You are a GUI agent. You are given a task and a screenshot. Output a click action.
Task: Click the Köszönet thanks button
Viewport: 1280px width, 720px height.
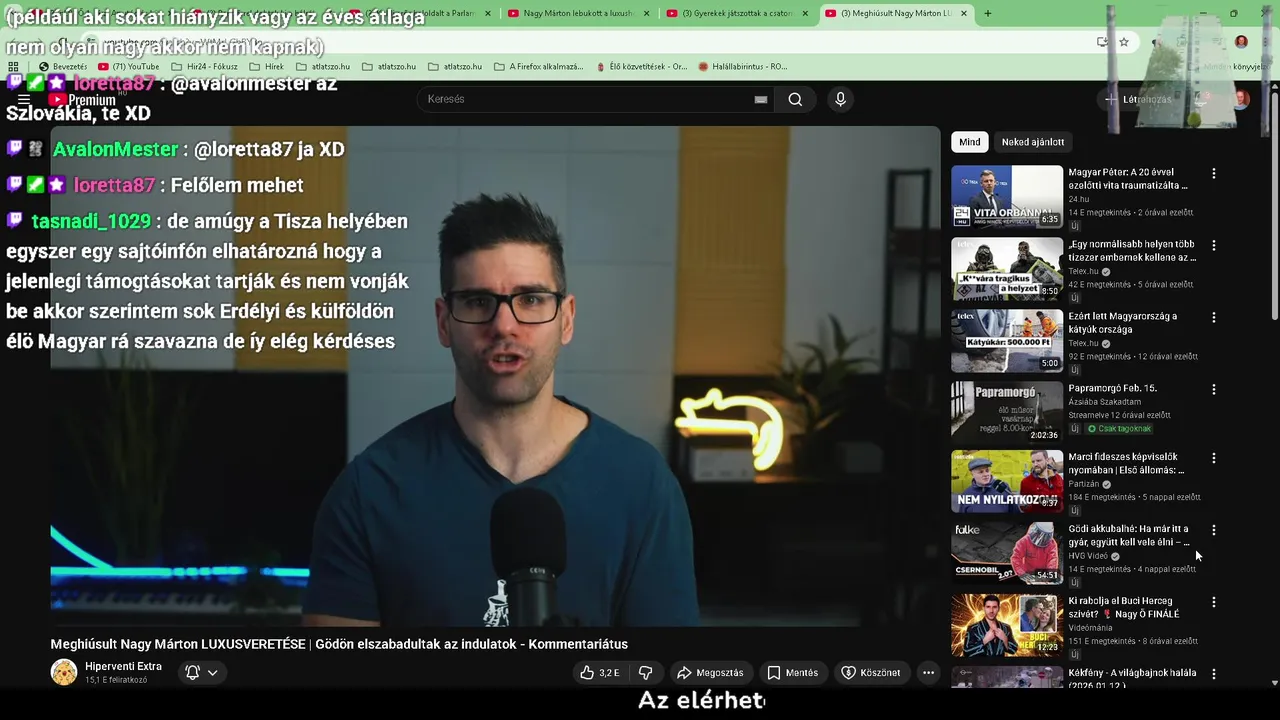point(871,673)
